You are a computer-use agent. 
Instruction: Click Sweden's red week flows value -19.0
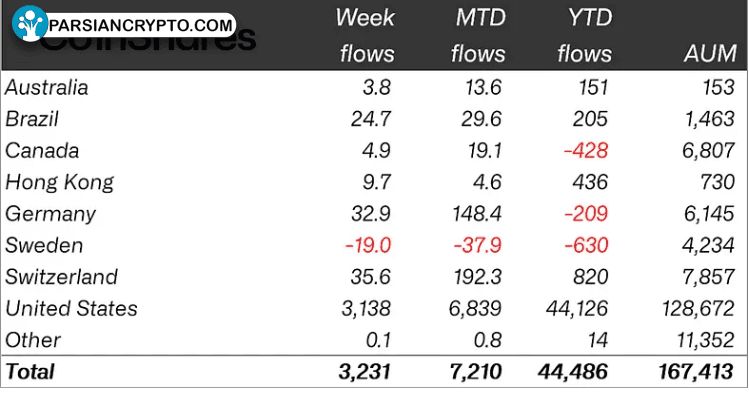[368, 246]
